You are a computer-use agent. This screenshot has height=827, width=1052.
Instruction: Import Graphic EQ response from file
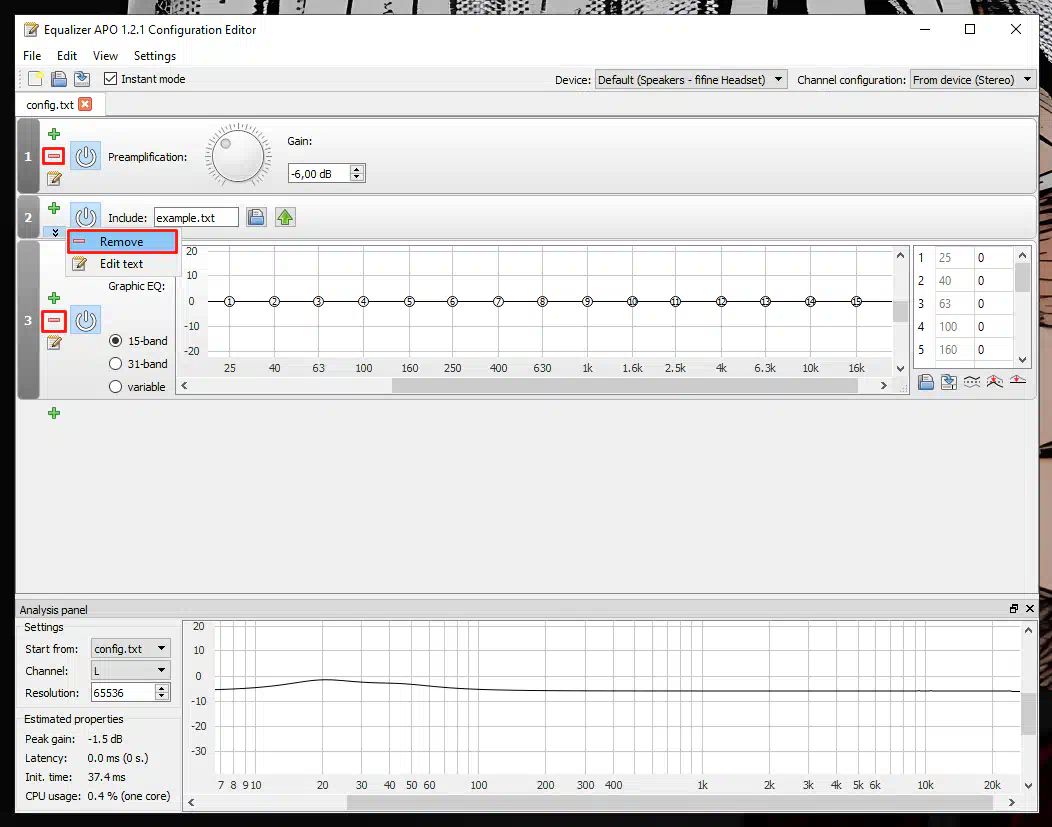click(x=926, y=382)
